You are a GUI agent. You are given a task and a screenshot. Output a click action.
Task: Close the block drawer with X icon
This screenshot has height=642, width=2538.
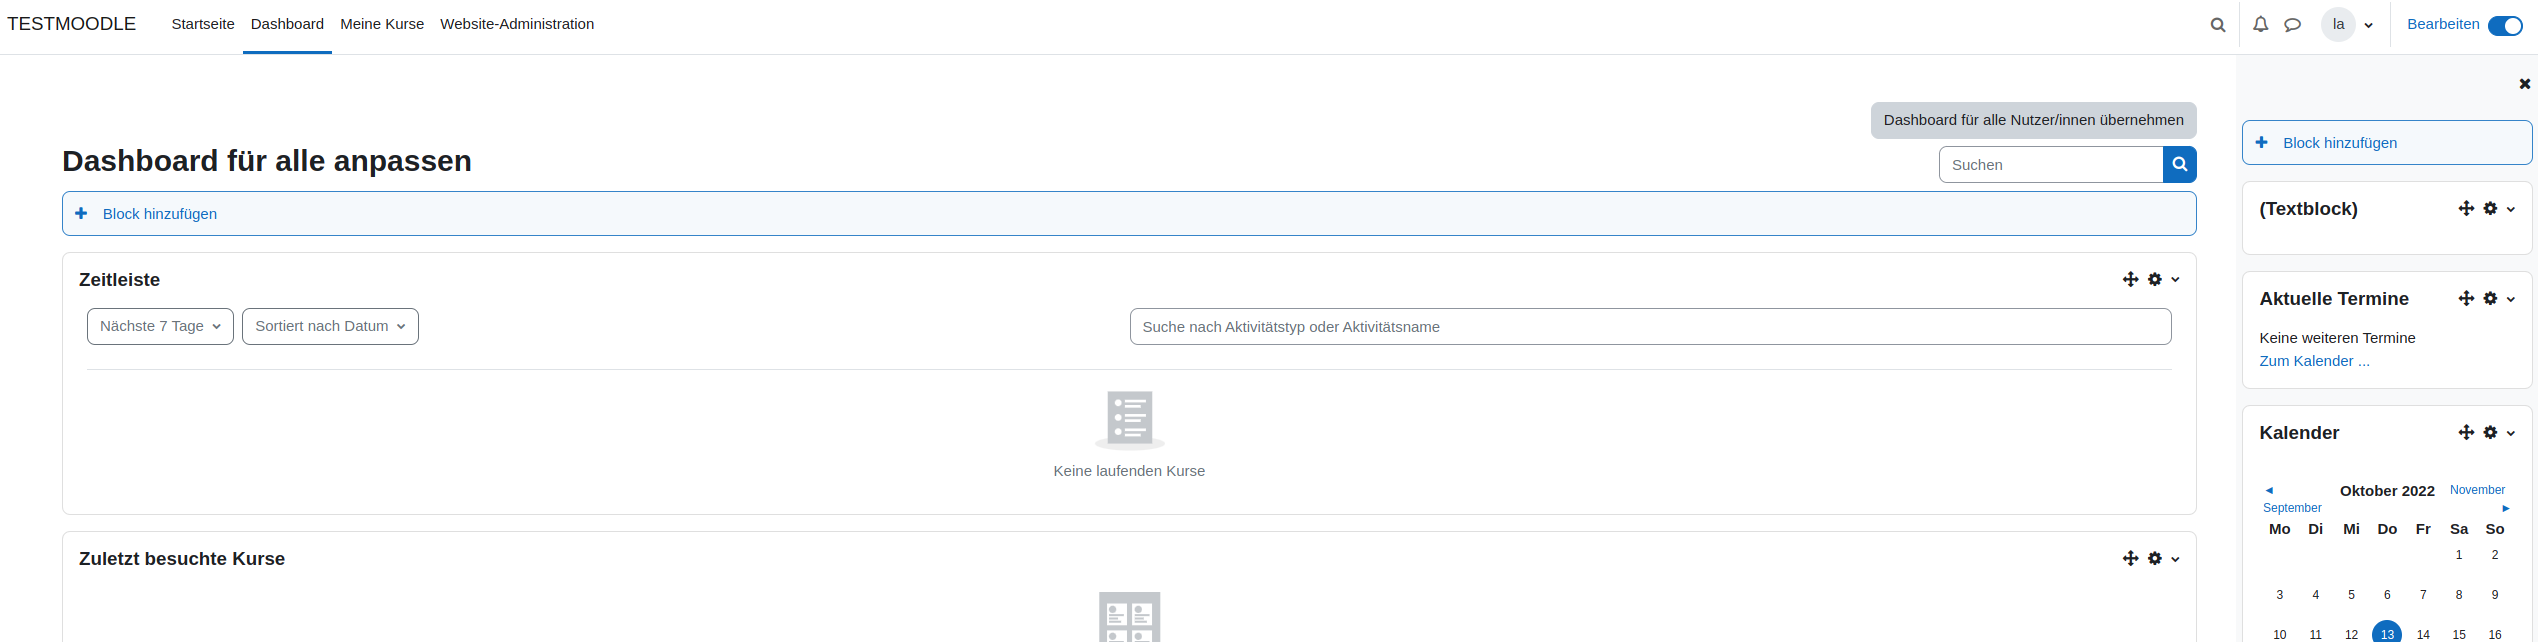click(x=2524, y=84)
